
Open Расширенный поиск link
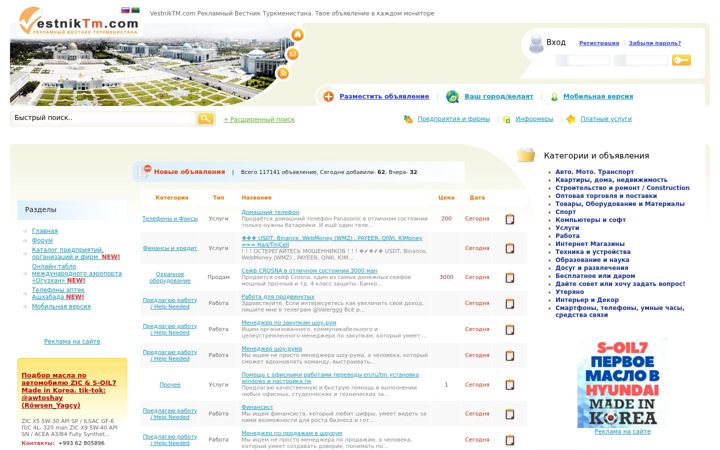[x=259, y=119]
